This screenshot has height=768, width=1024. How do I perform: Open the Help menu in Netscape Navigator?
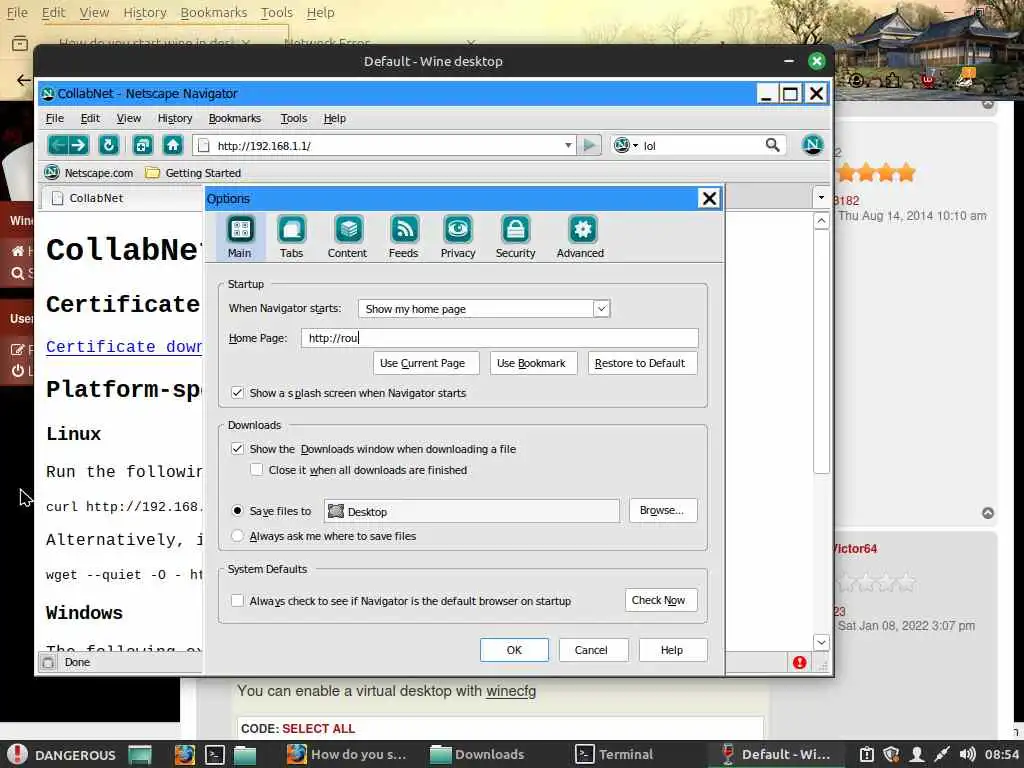(x=334, y=118)
